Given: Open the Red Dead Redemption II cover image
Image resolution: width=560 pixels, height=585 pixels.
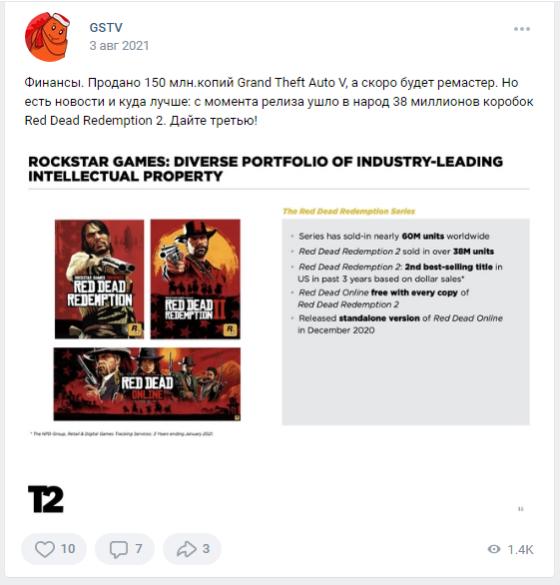Looking at the screenshot, I should (x=195, y=279).
